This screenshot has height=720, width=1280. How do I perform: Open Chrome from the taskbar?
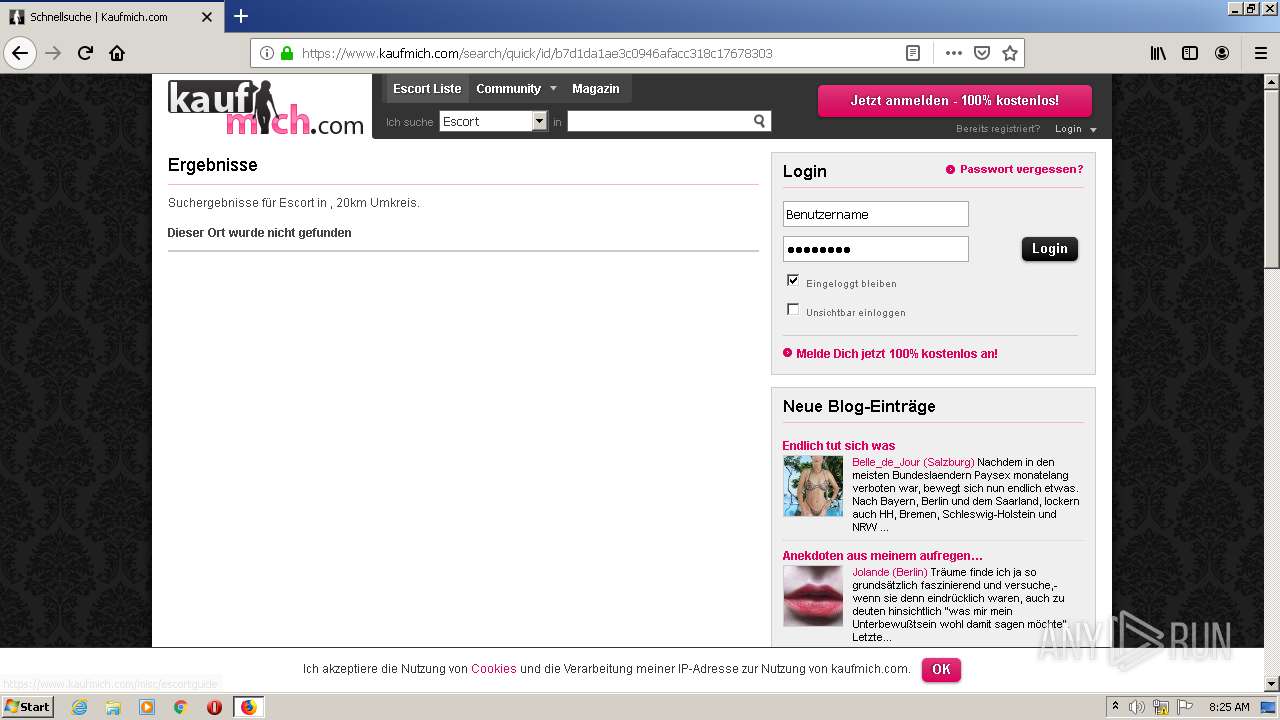click(180, 707)
